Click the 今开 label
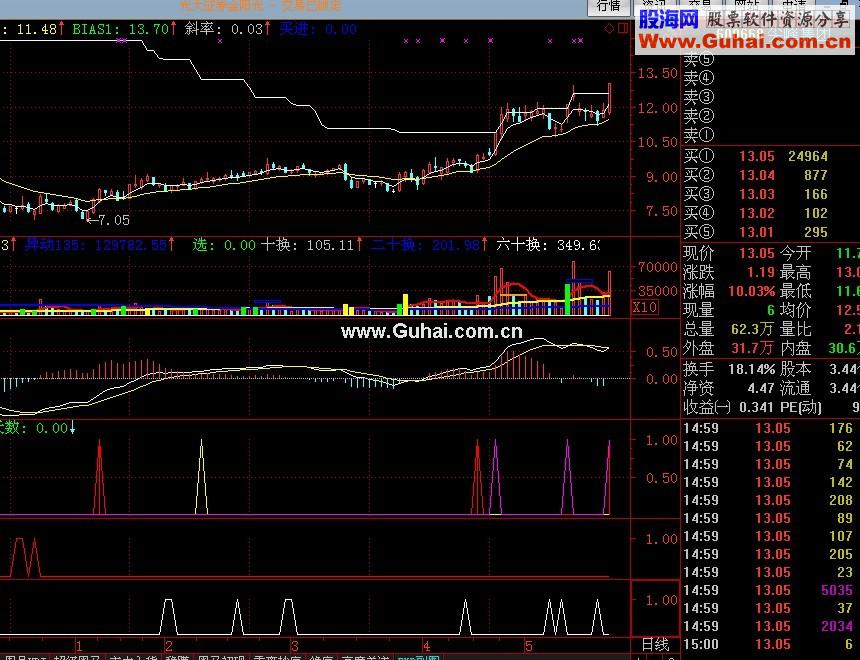The width and height of the screenshot is (860, 660). (795, 253)
